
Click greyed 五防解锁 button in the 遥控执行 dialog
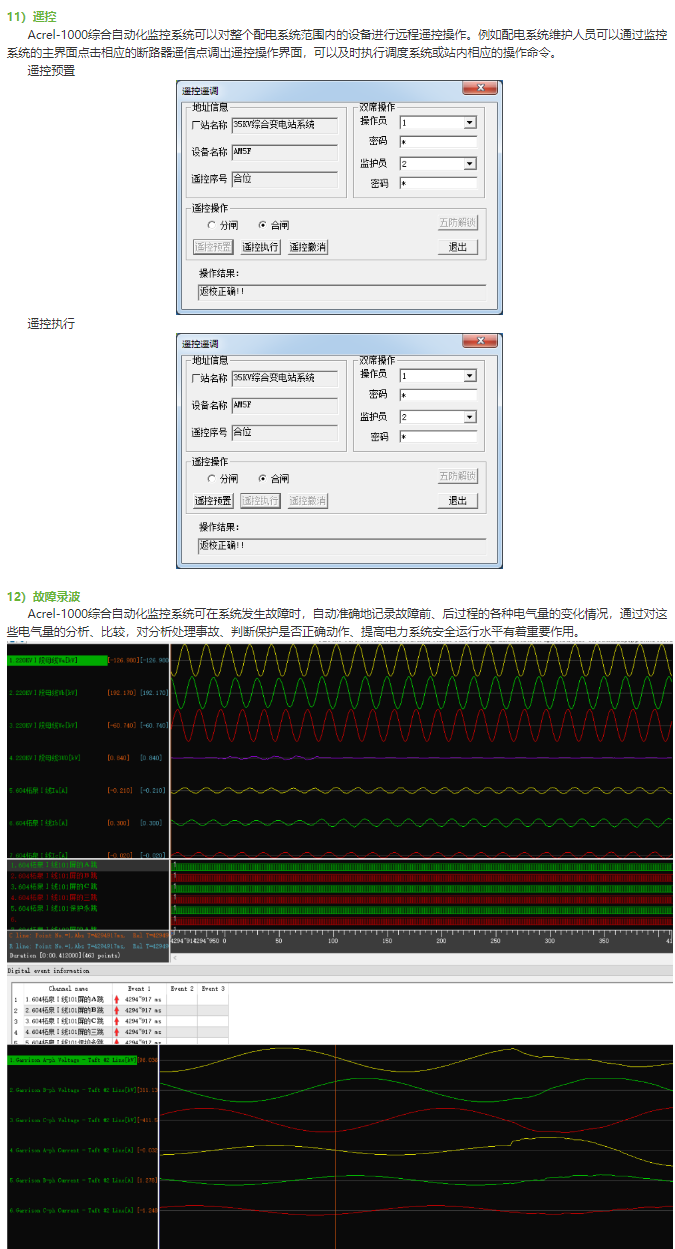[x=458, y=476]
